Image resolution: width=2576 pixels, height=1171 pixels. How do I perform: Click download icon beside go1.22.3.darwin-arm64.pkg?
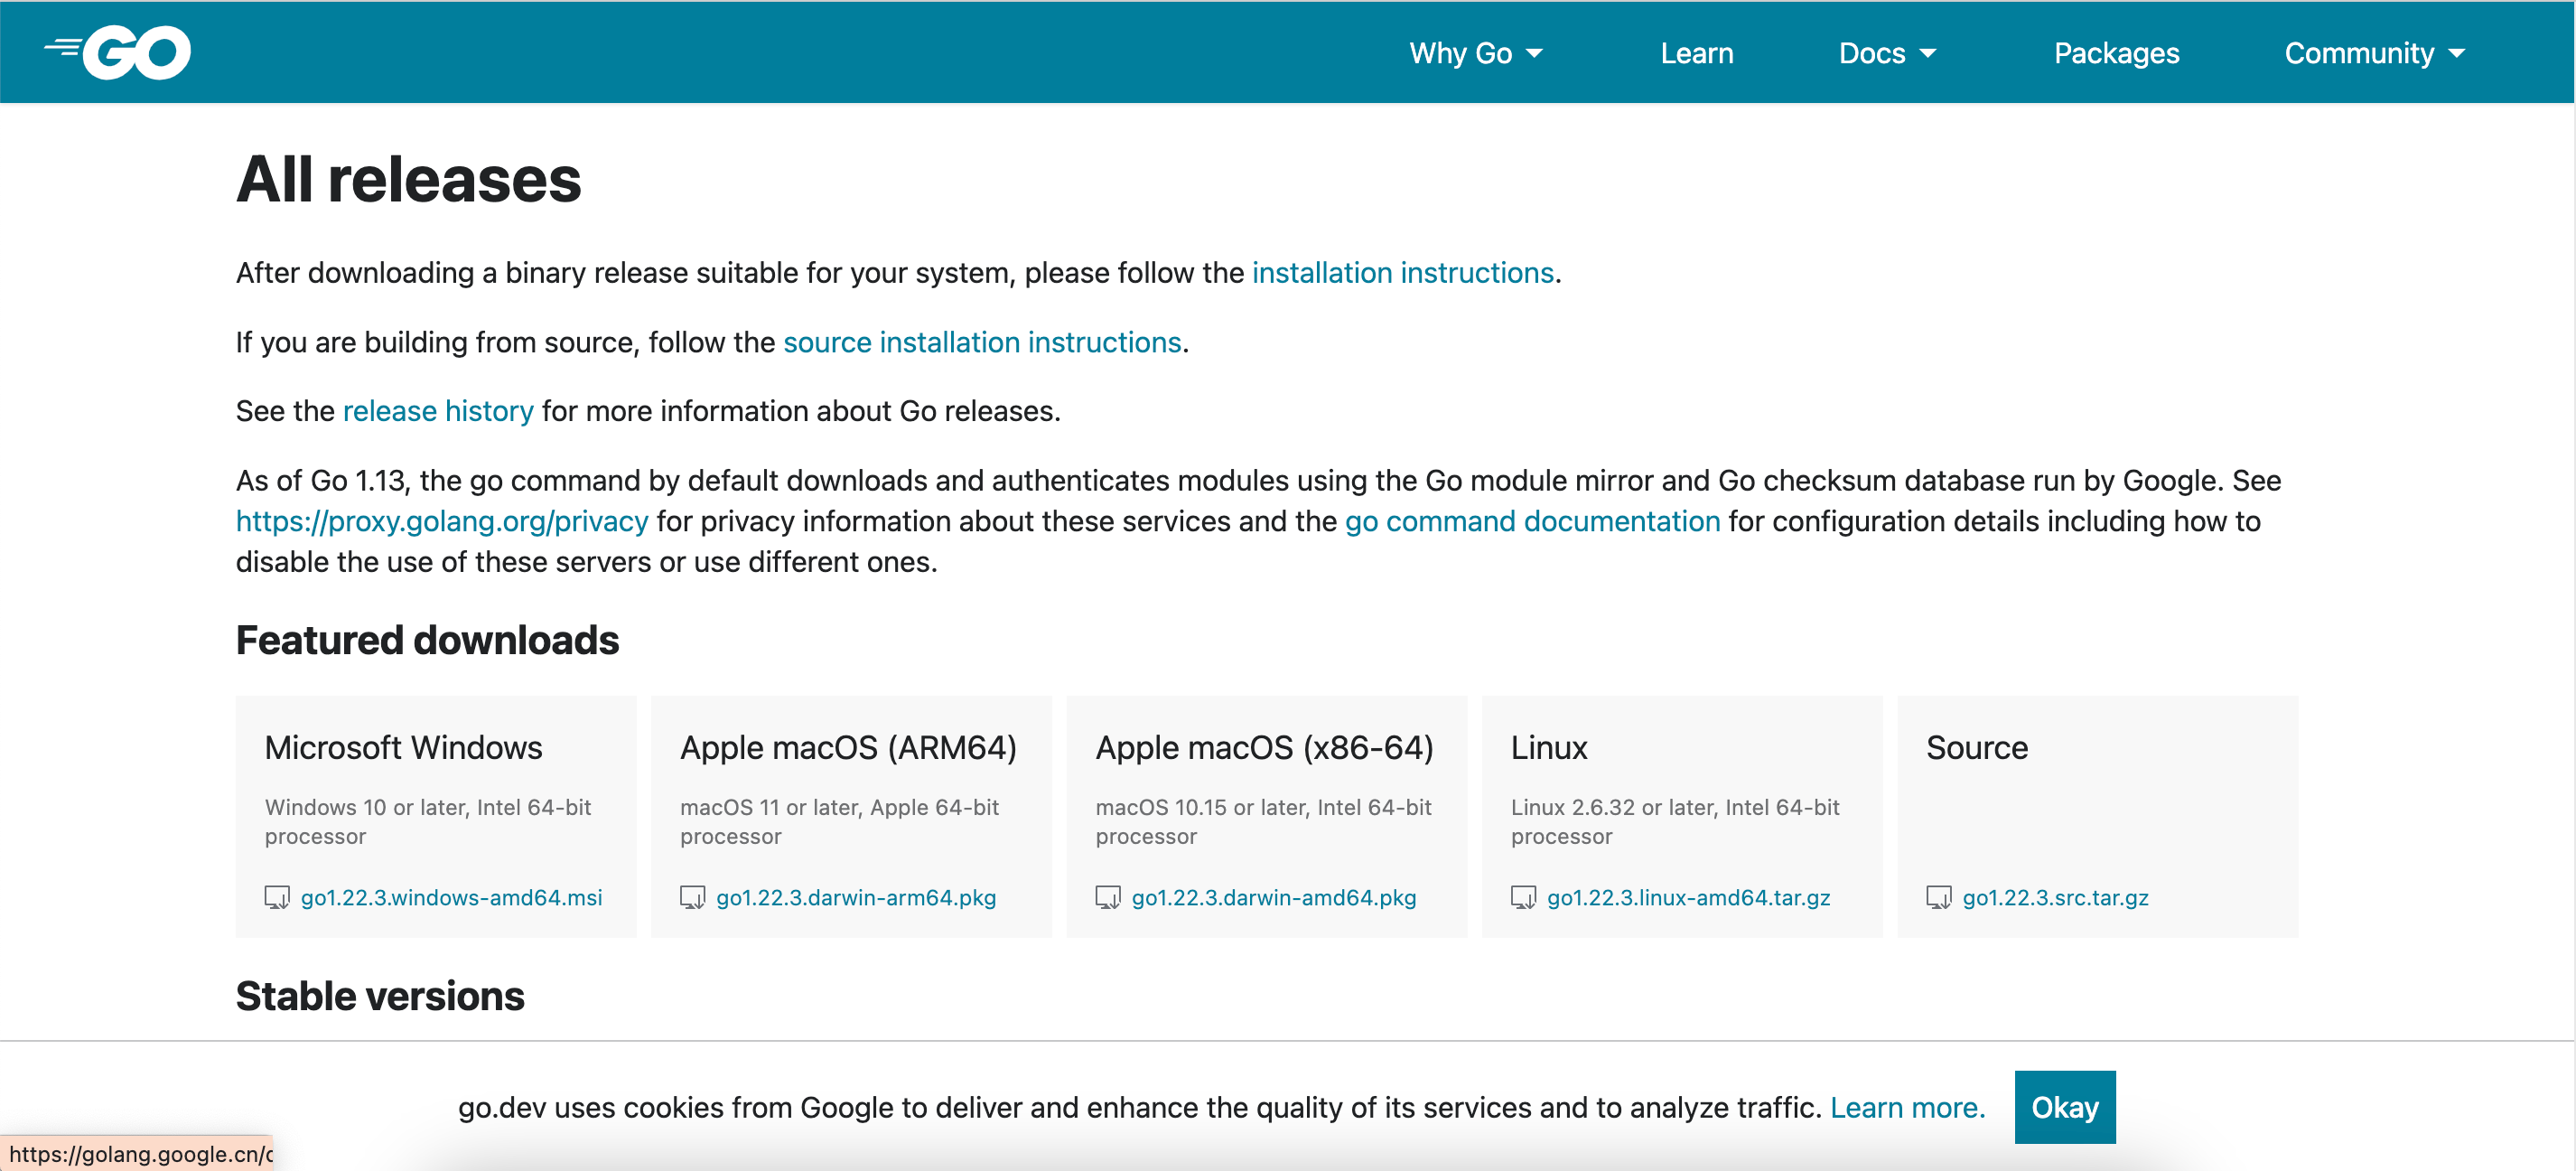click(x=692, y=897)
